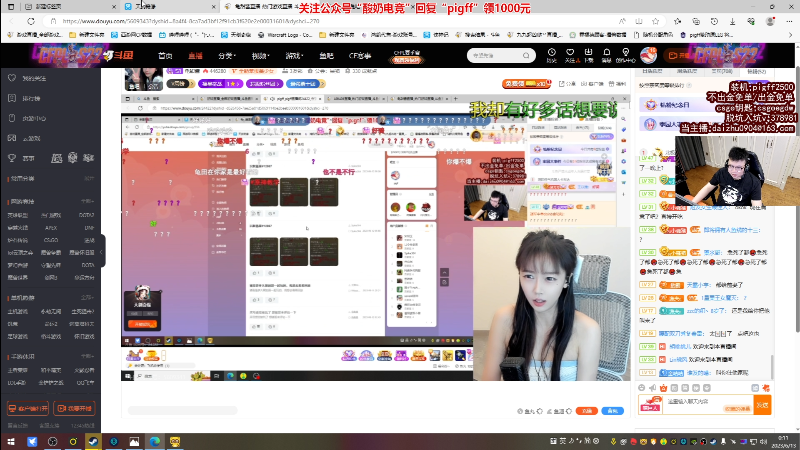Screen dimensions: 800x450
Task: Claim the orange free gift x10 button
Action: coord(527,84)
